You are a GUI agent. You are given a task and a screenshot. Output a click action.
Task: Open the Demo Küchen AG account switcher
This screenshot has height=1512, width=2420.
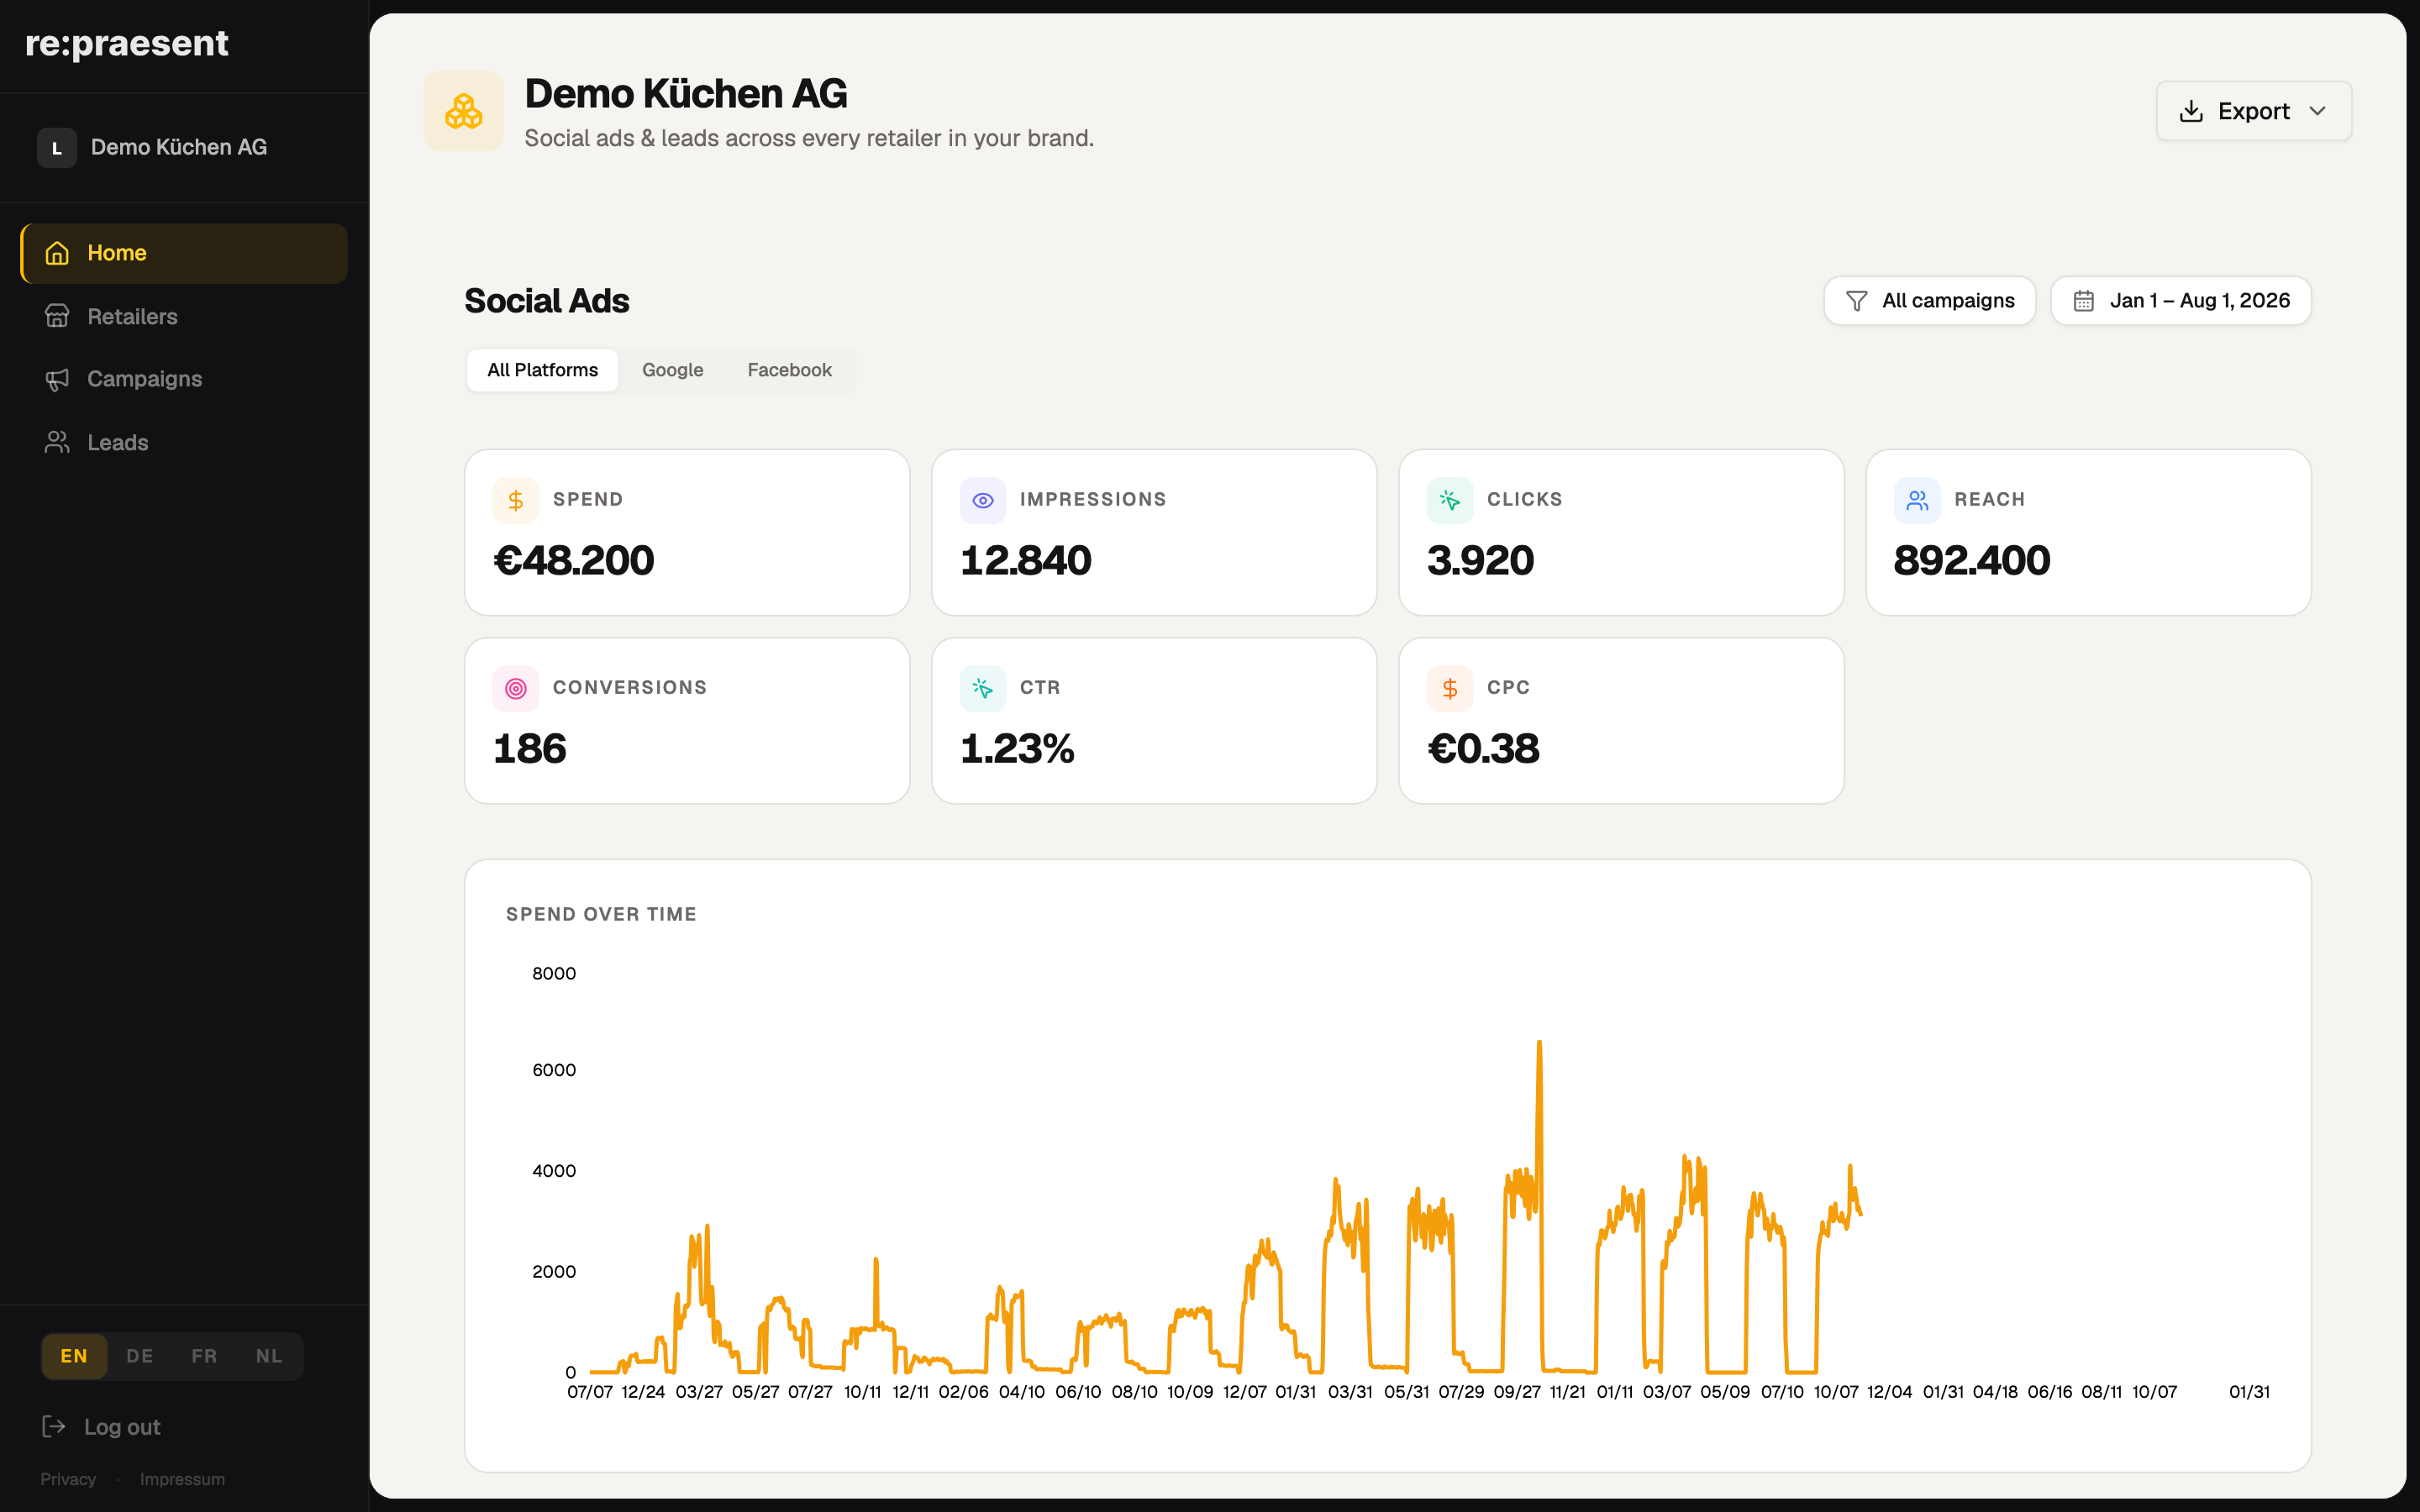pos(184,148)
